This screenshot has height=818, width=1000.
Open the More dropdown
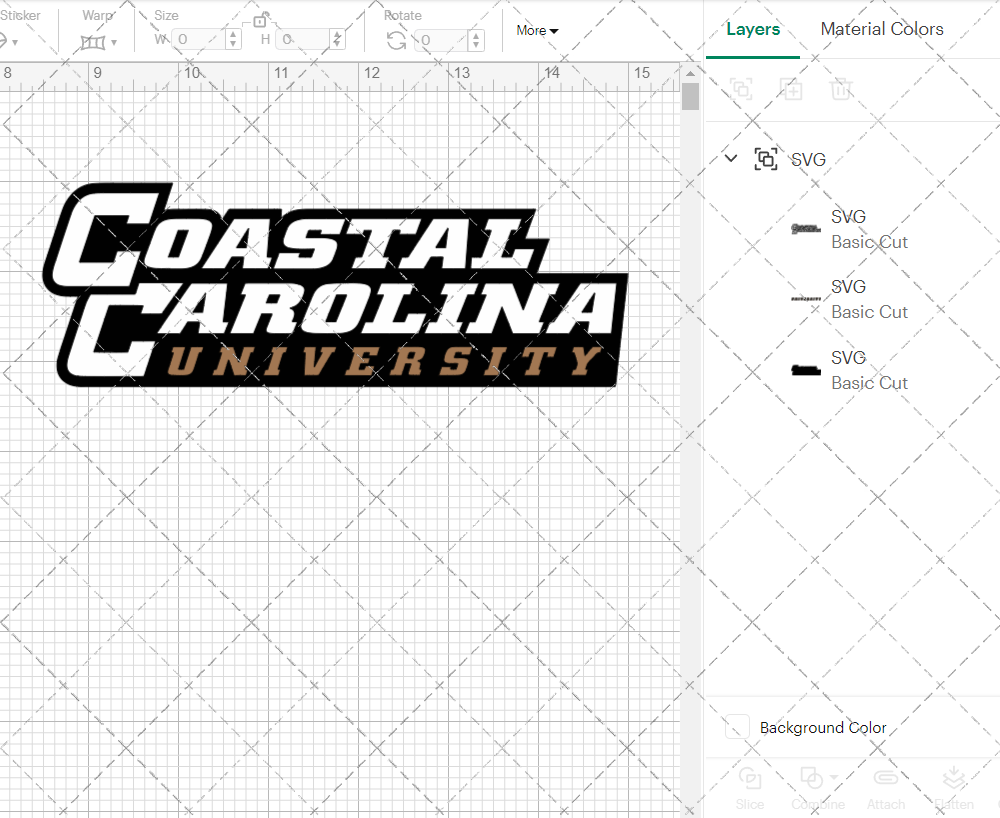point(537,31)
